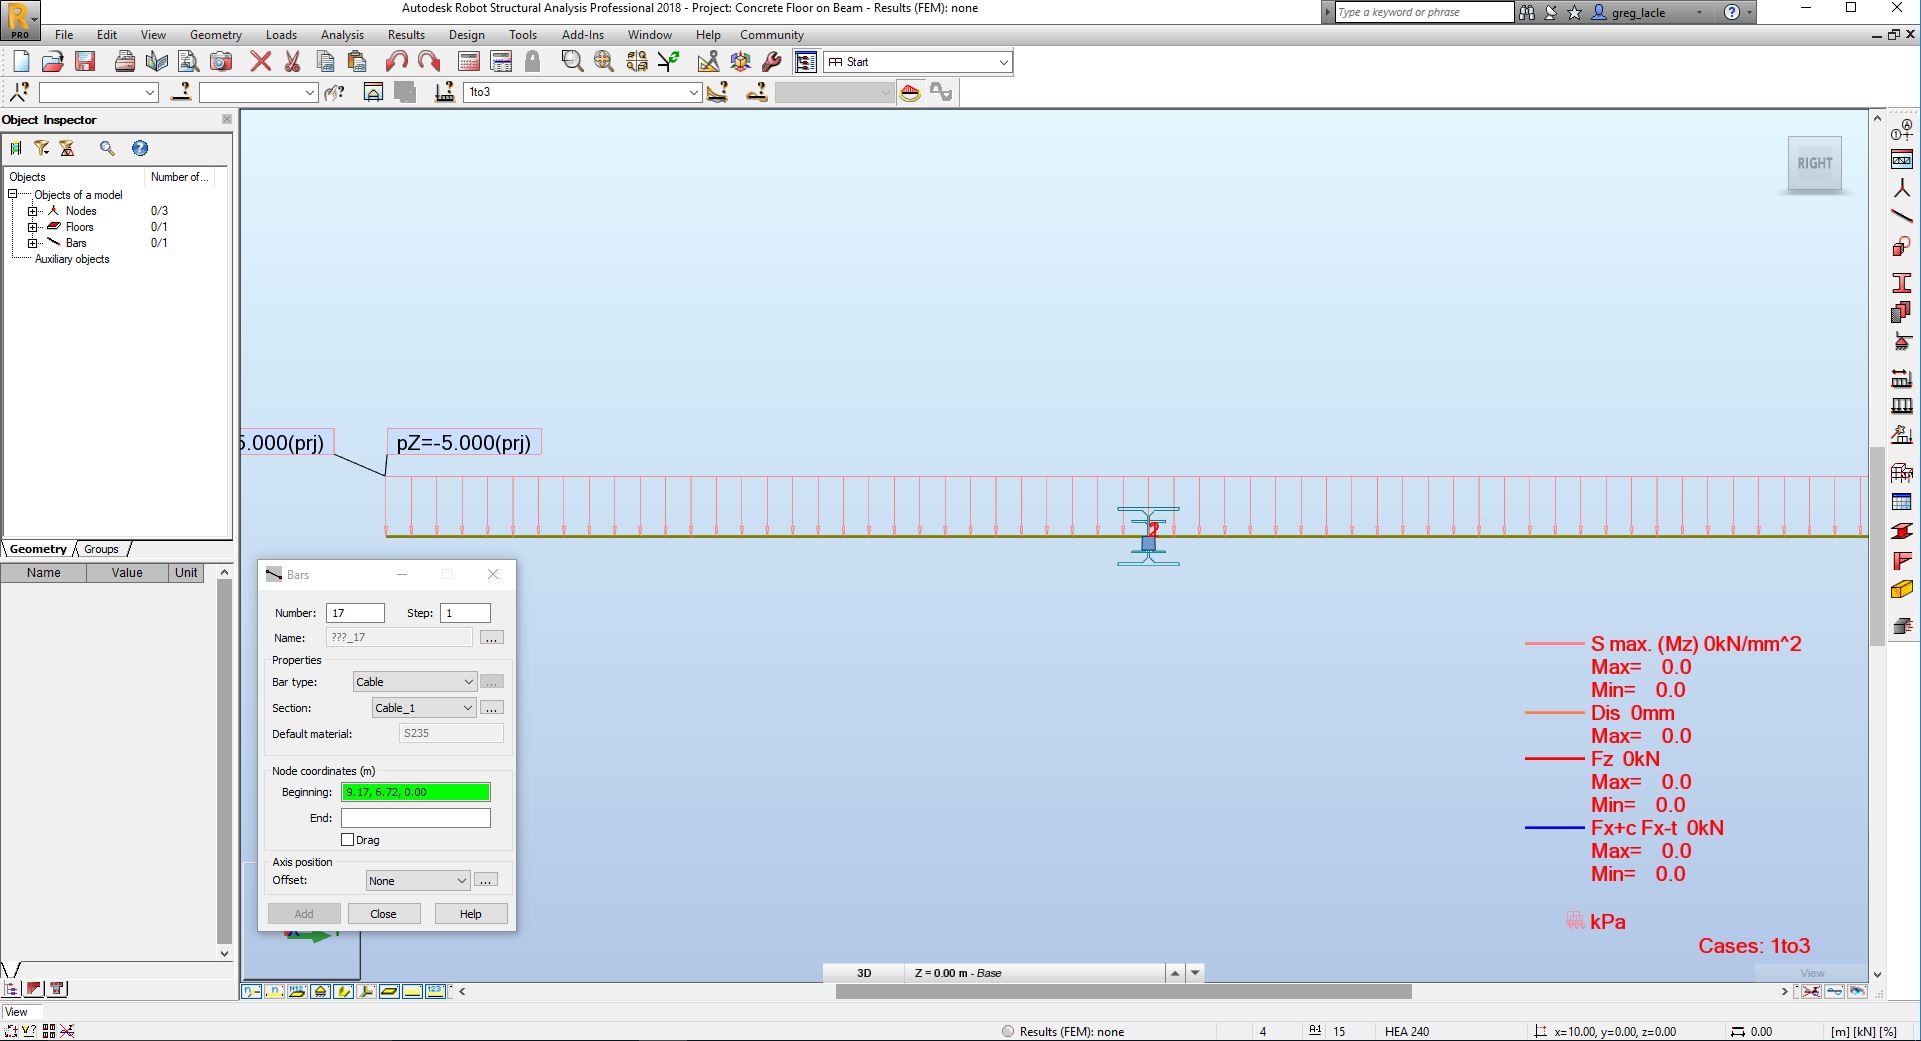Switch to the Groups tab
Viewport: 1921px width, 1041px height.
[100, 549]
